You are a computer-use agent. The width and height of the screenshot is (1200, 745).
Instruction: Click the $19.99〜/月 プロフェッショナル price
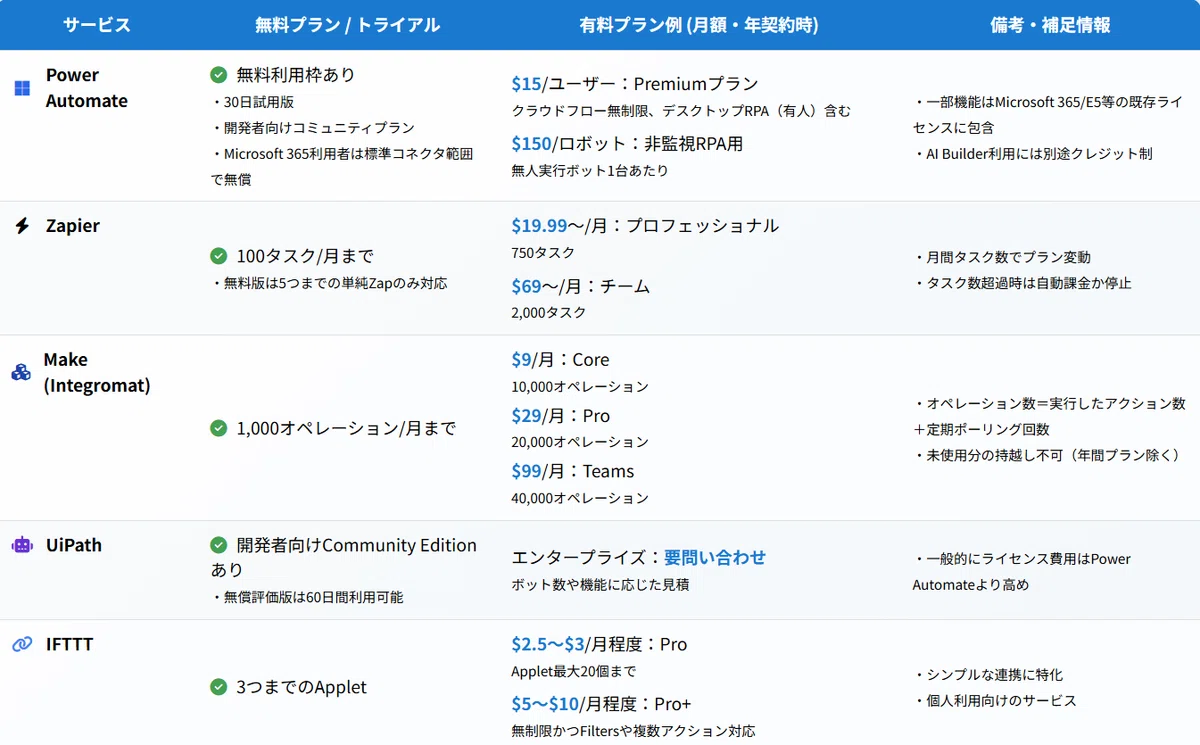645,226
